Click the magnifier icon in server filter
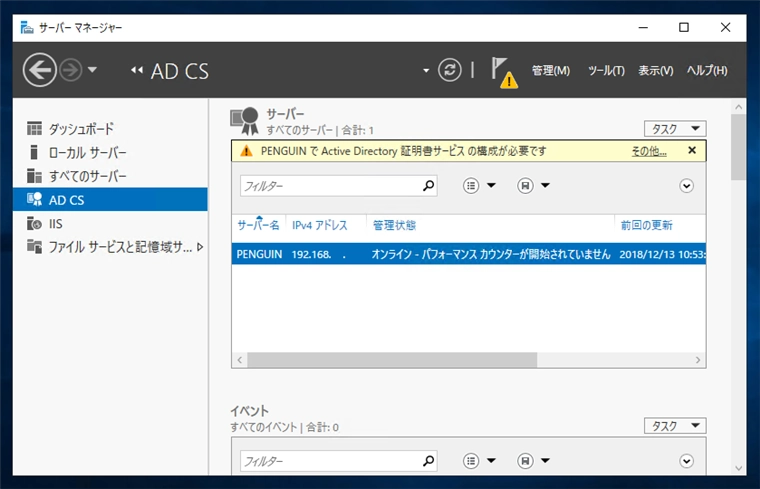This screenshot has height=489, width=760. point(428,186)
